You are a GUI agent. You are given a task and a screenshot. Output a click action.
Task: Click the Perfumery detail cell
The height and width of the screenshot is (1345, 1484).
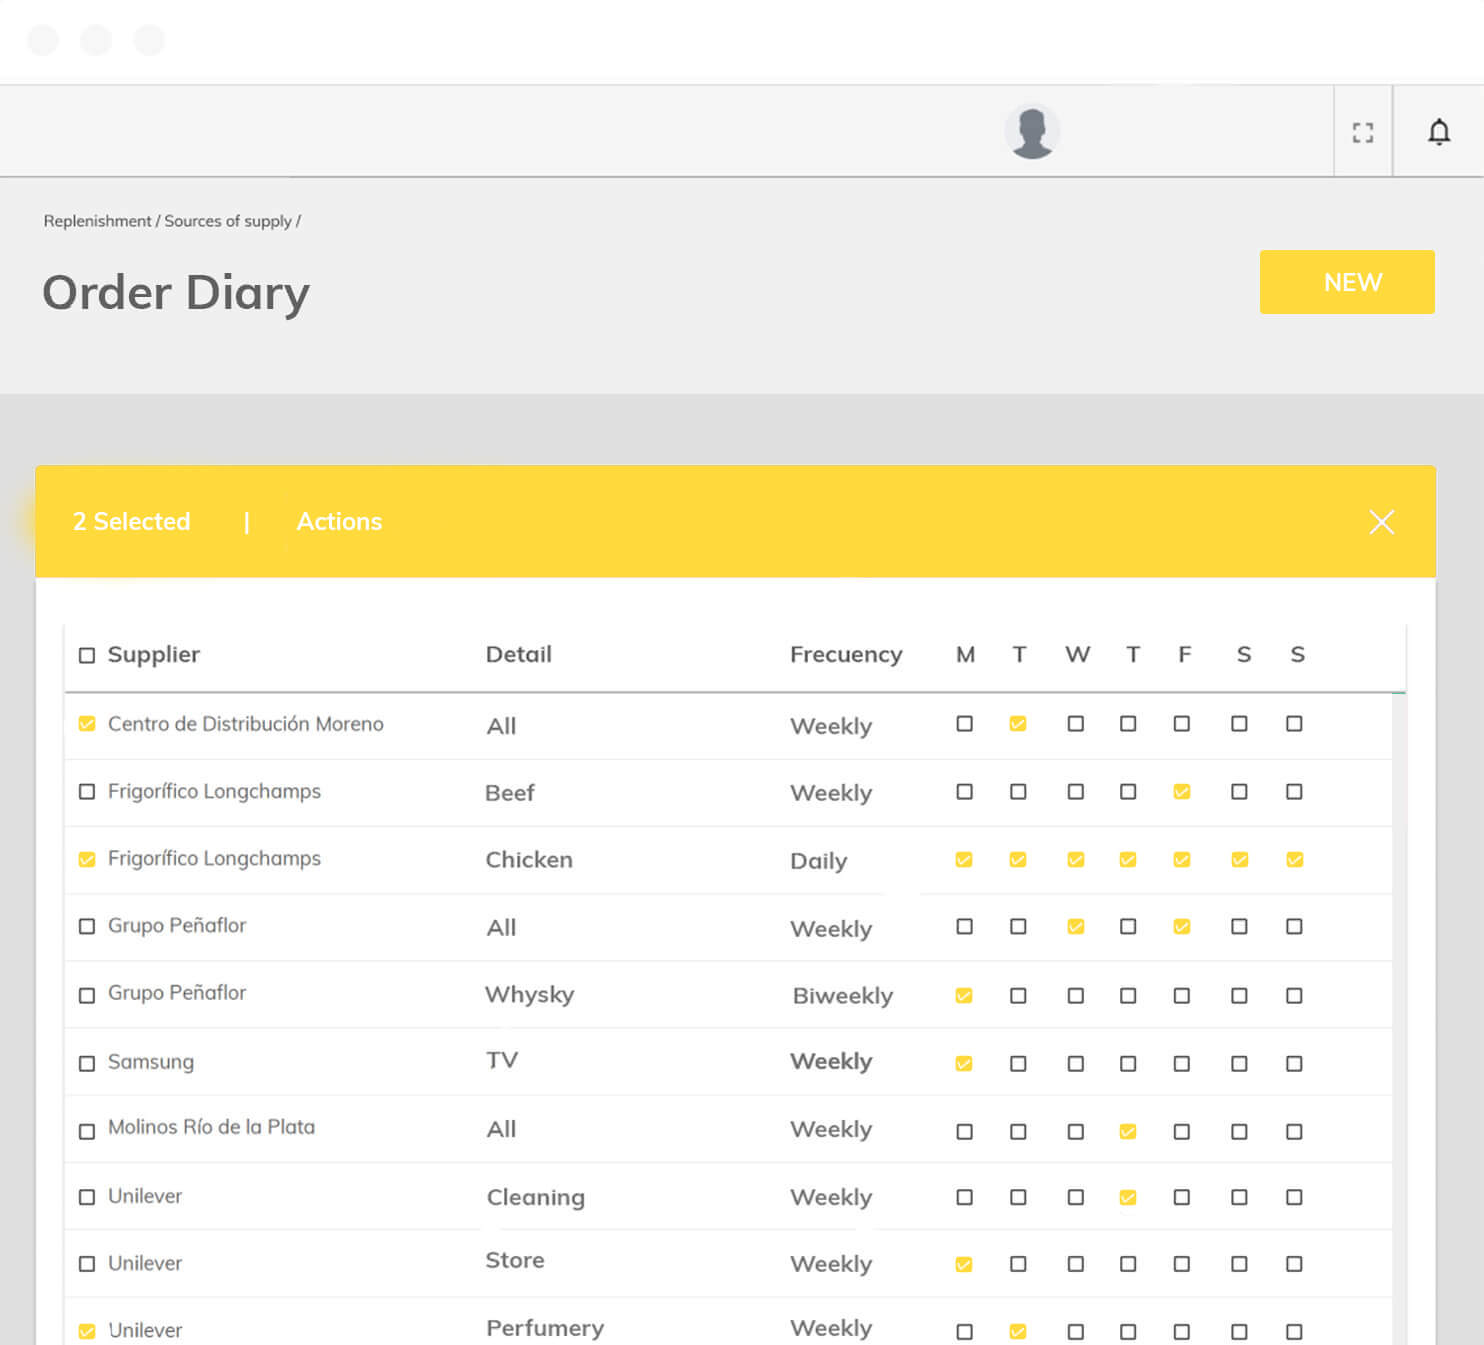pyautogui.click(x=545, y=1328)
